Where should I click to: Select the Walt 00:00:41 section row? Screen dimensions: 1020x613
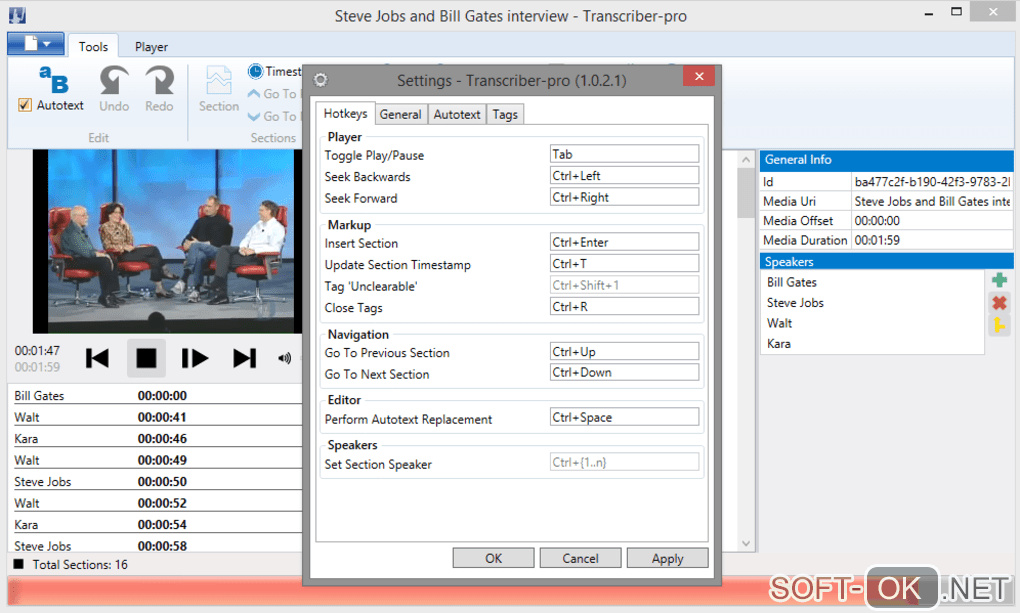(x=157, y=417)
